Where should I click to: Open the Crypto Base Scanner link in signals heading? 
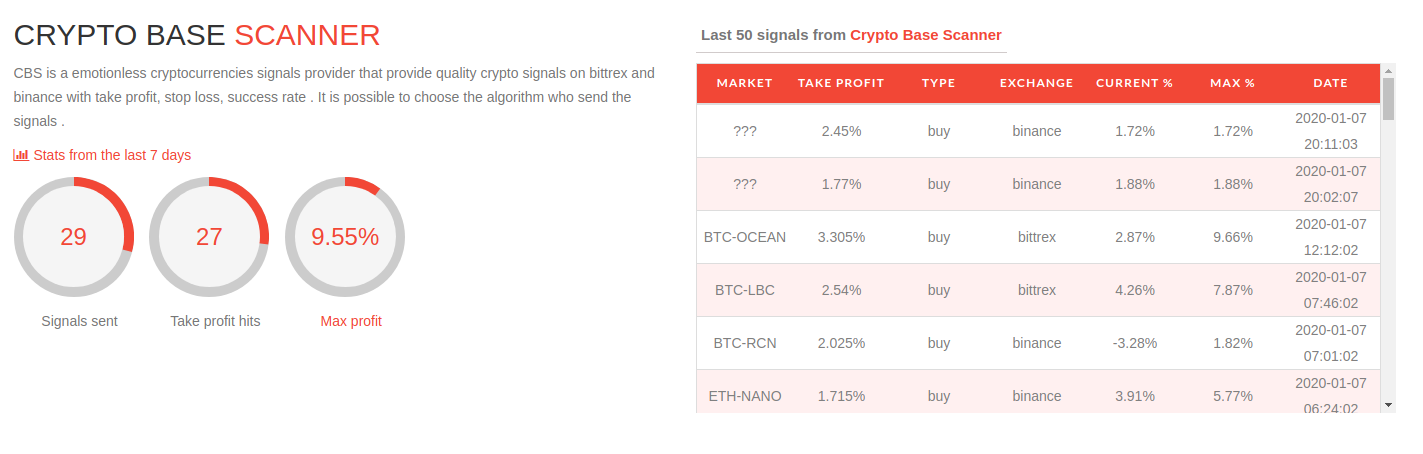[926, 35]
